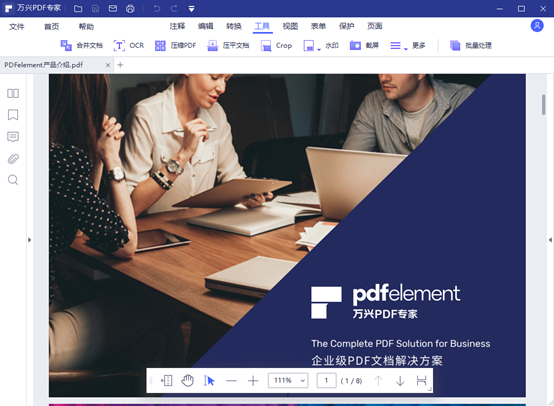Screen dimensions: 554x406
Task: Open the attachments panel
Action: (x=13, y=159)
